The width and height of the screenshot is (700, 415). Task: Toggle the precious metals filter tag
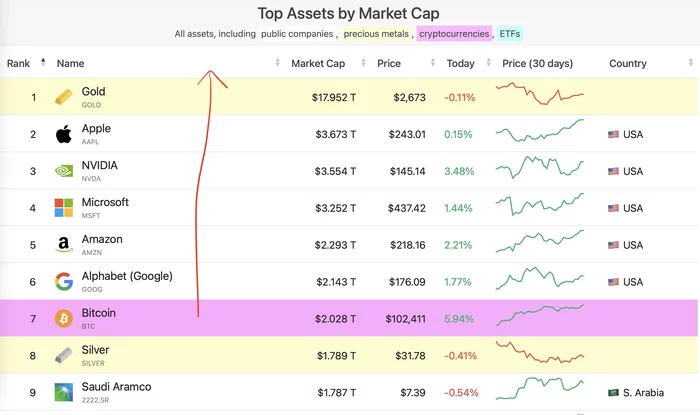click(x=376, y=34)
